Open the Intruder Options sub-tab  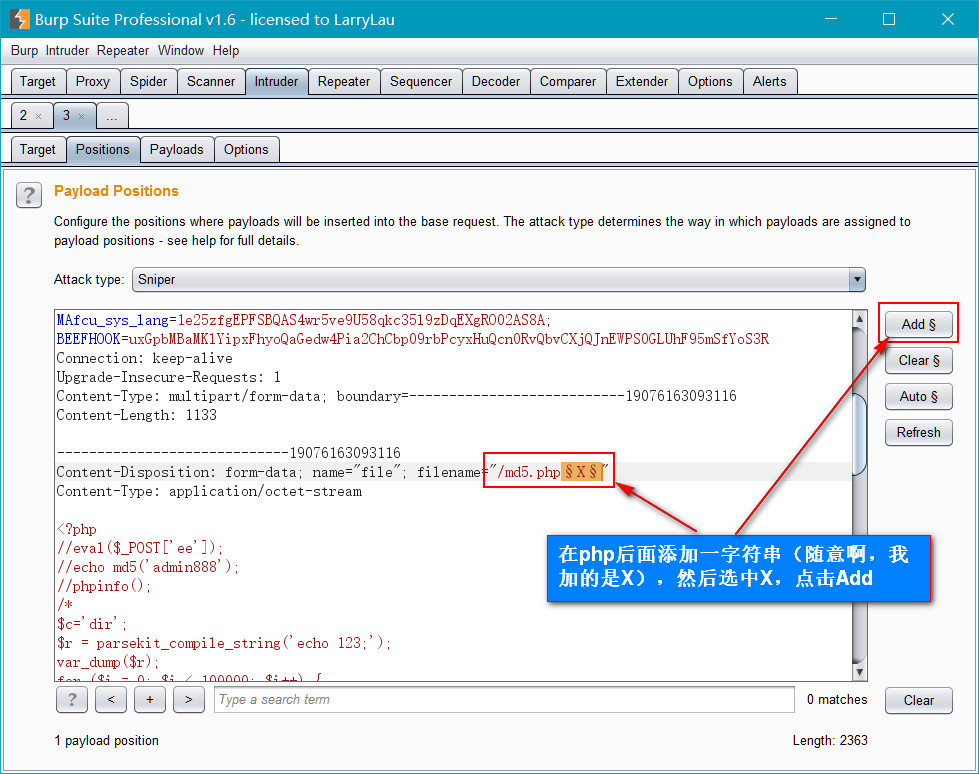point(247,150)
